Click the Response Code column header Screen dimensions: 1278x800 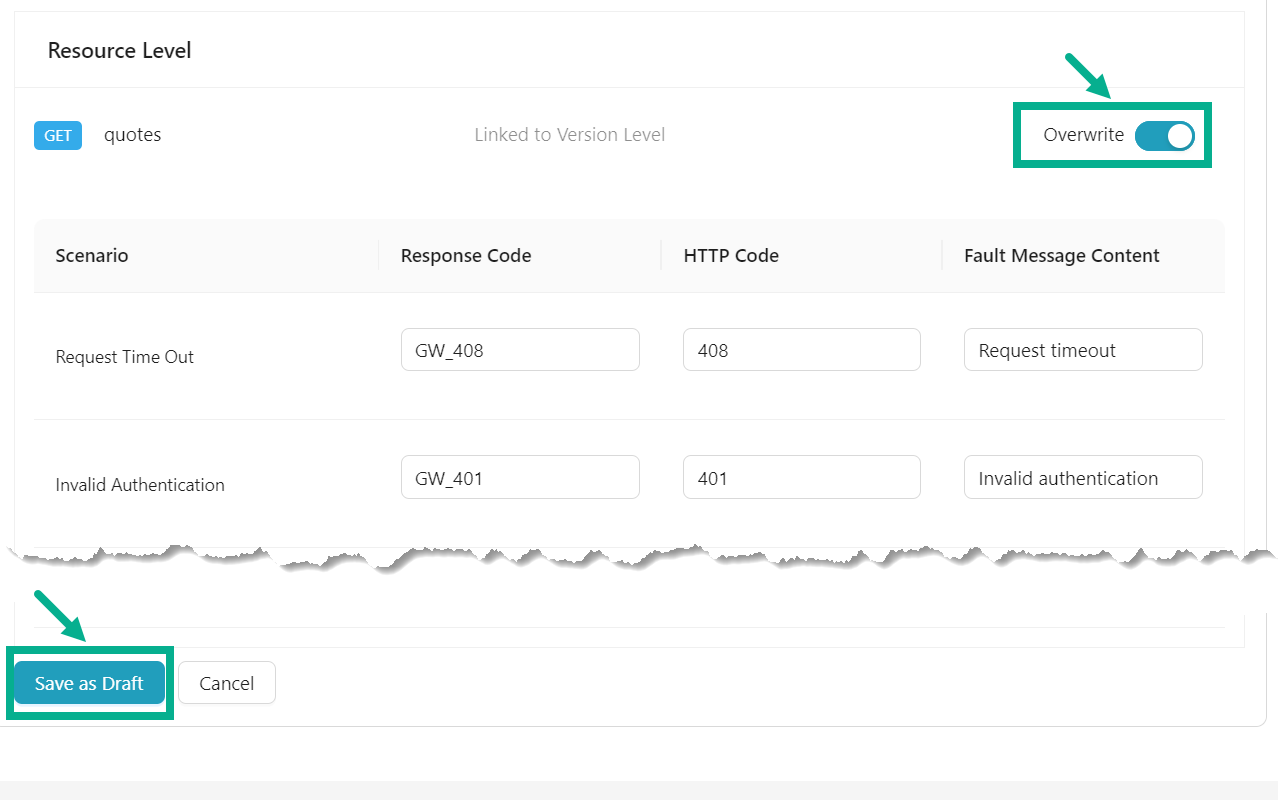[x=466, y=256]
